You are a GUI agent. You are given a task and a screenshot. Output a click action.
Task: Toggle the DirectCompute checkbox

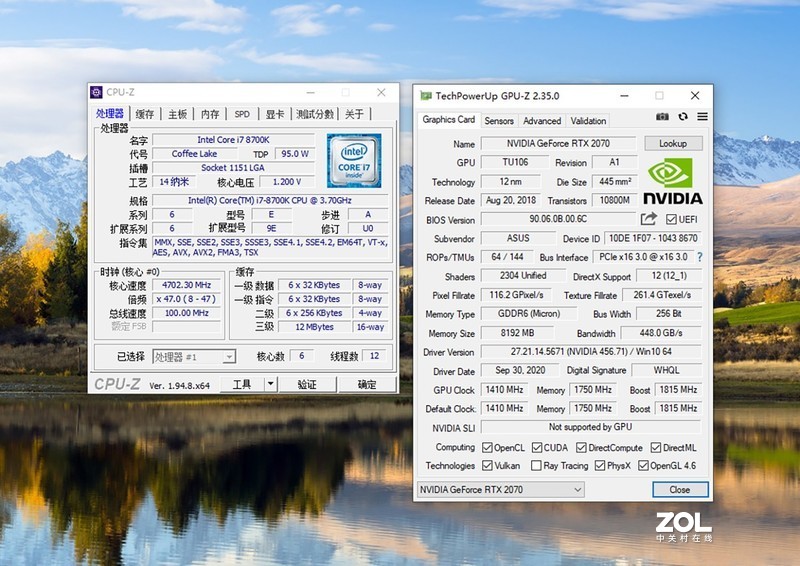coord(581,448)
